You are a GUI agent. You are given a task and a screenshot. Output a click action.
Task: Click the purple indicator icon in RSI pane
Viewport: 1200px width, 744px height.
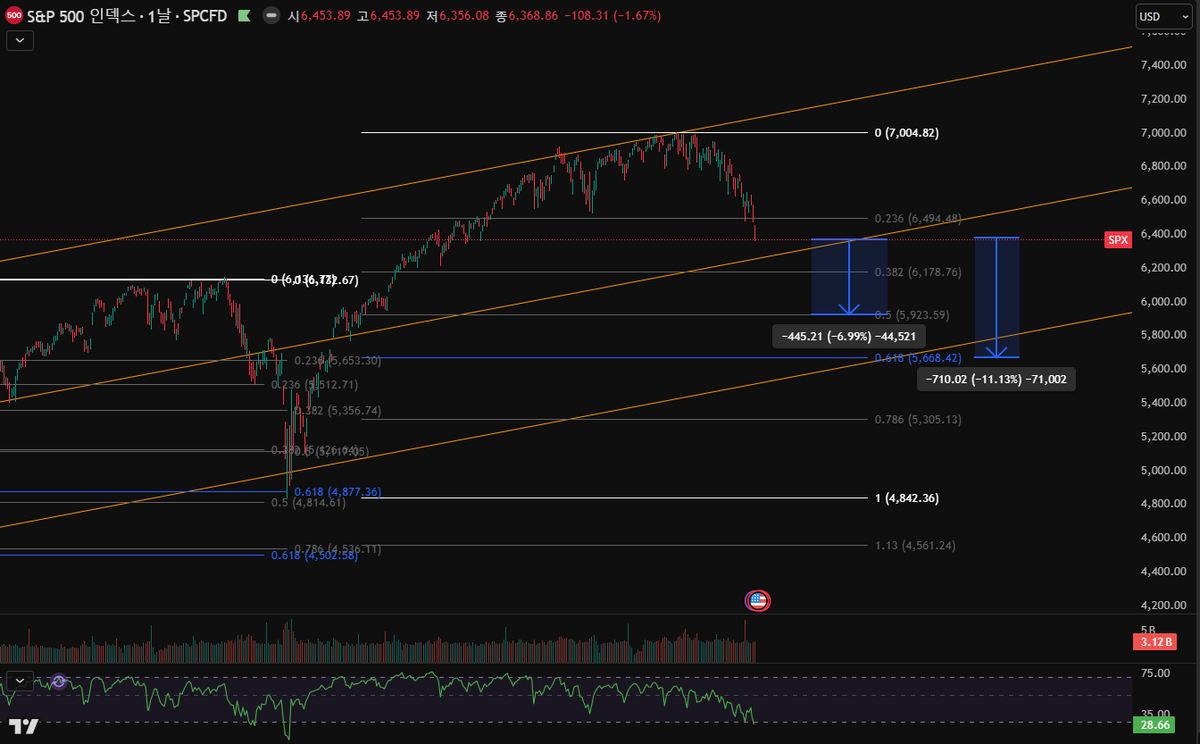pyautogui.click(x=59, y=681)
